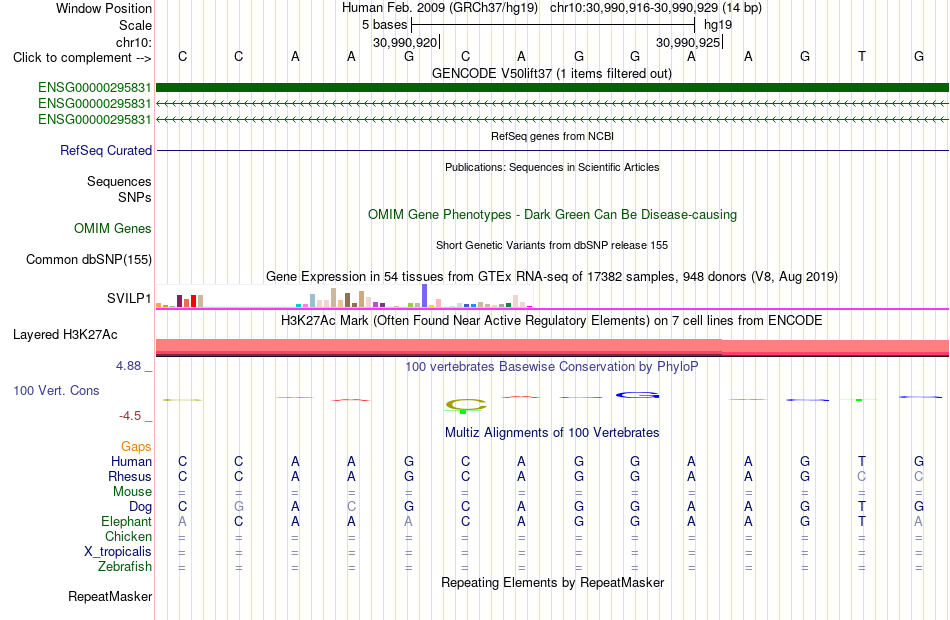
Task: Click the Common dbSNP(155) label
Action: (x=88, y=259)
